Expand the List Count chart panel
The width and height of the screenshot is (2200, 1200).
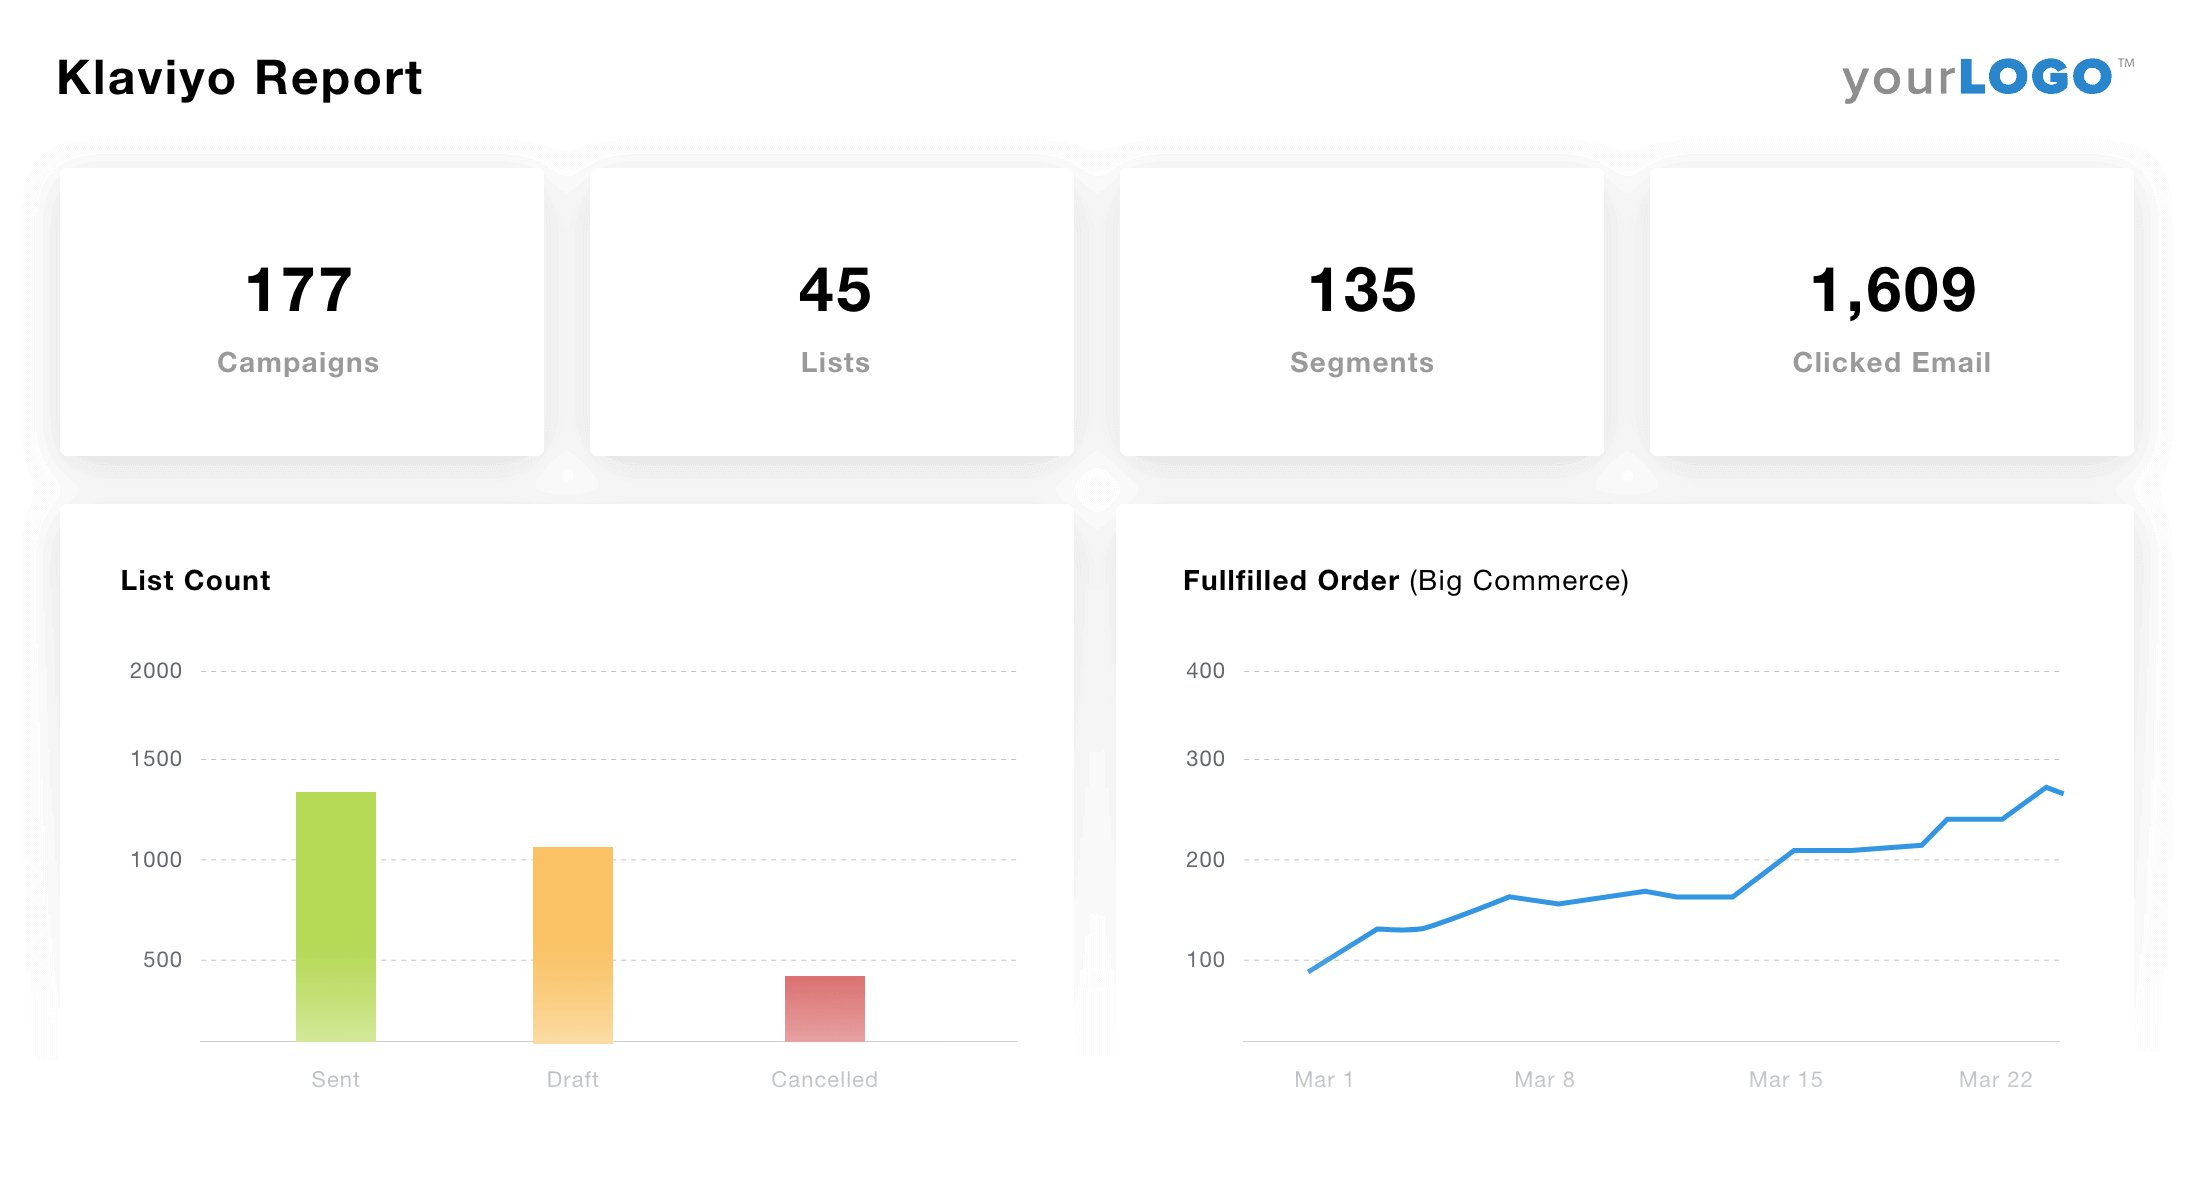pyautogui.click(x=568, y=825)
